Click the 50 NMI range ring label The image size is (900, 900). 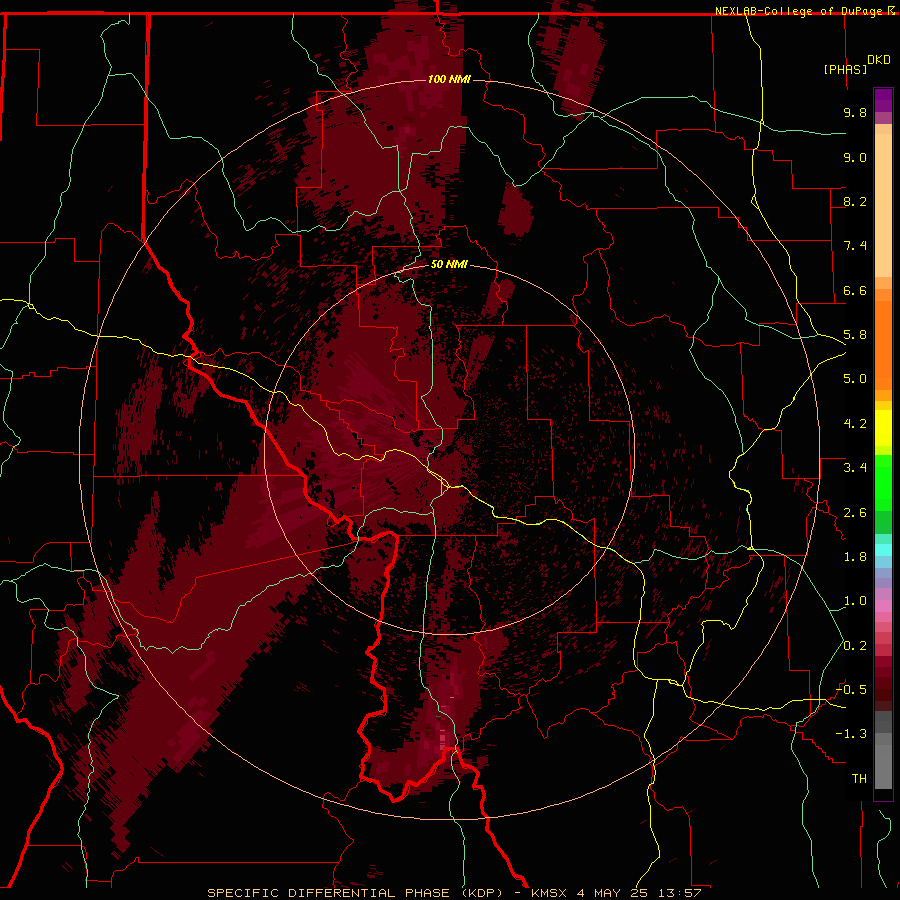coord(449,265)
